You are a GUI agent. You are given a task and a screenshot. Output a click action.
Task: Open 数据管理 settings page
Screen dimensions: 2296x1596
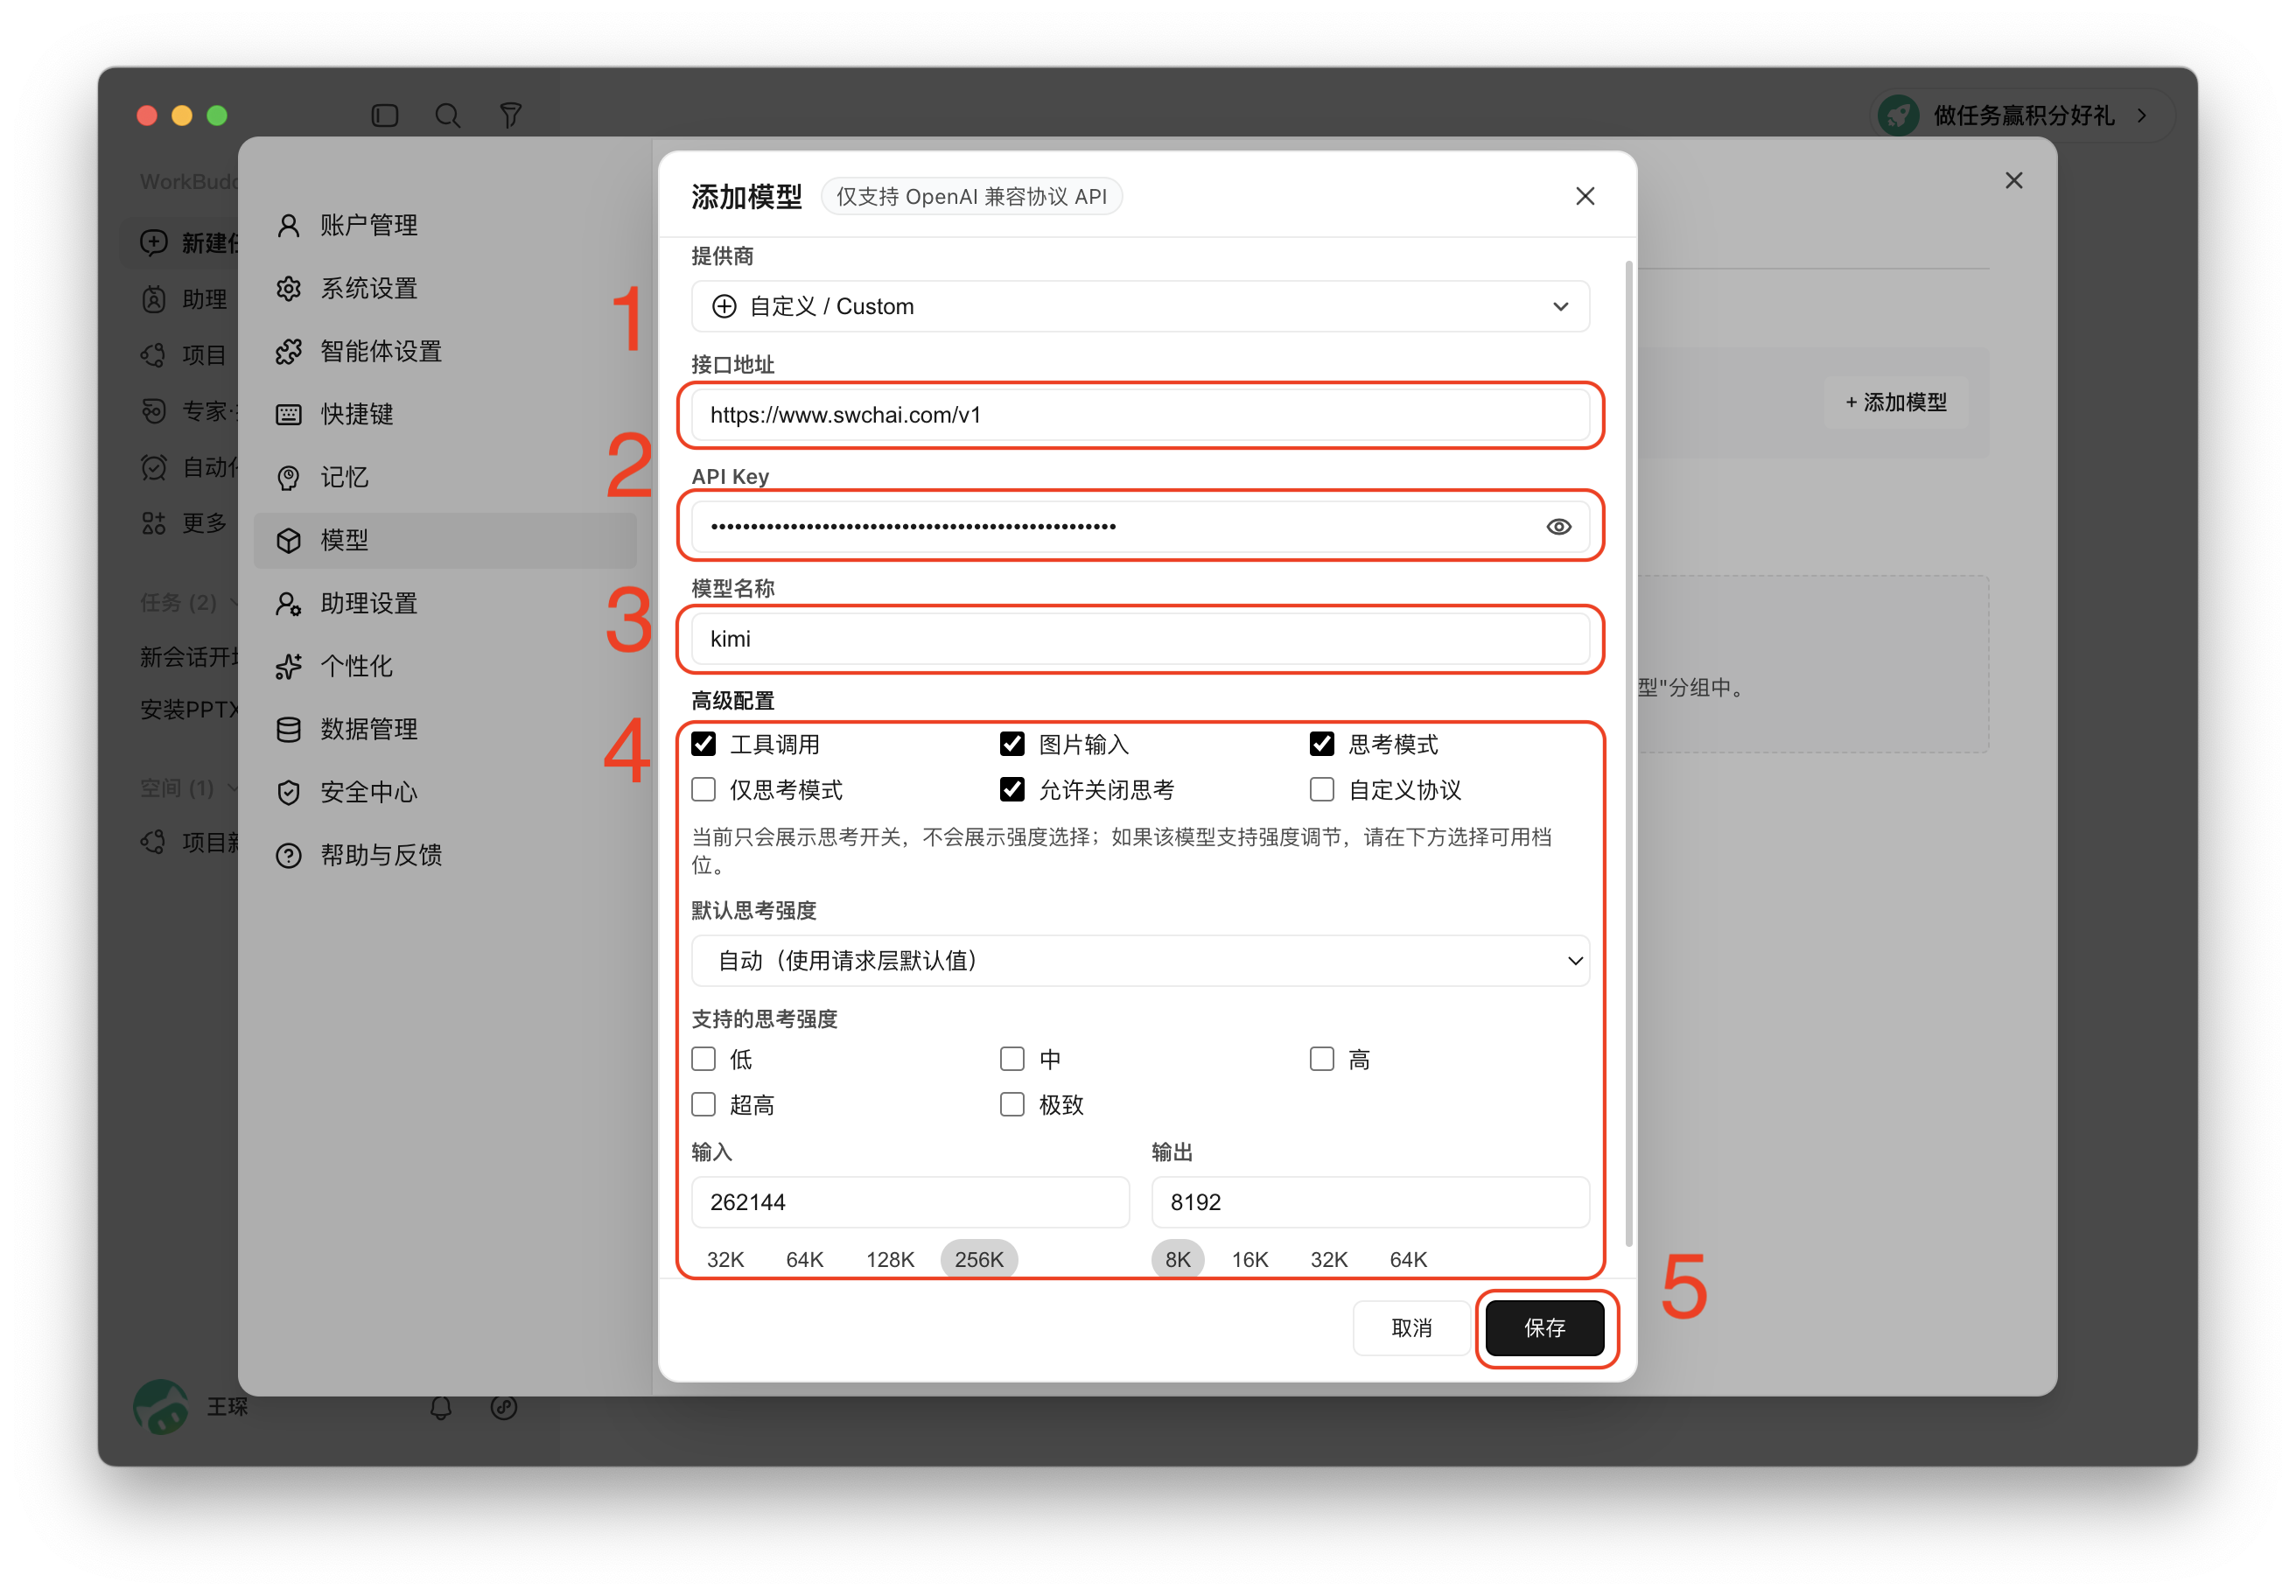pyautogui.click(x=445, y=729)
